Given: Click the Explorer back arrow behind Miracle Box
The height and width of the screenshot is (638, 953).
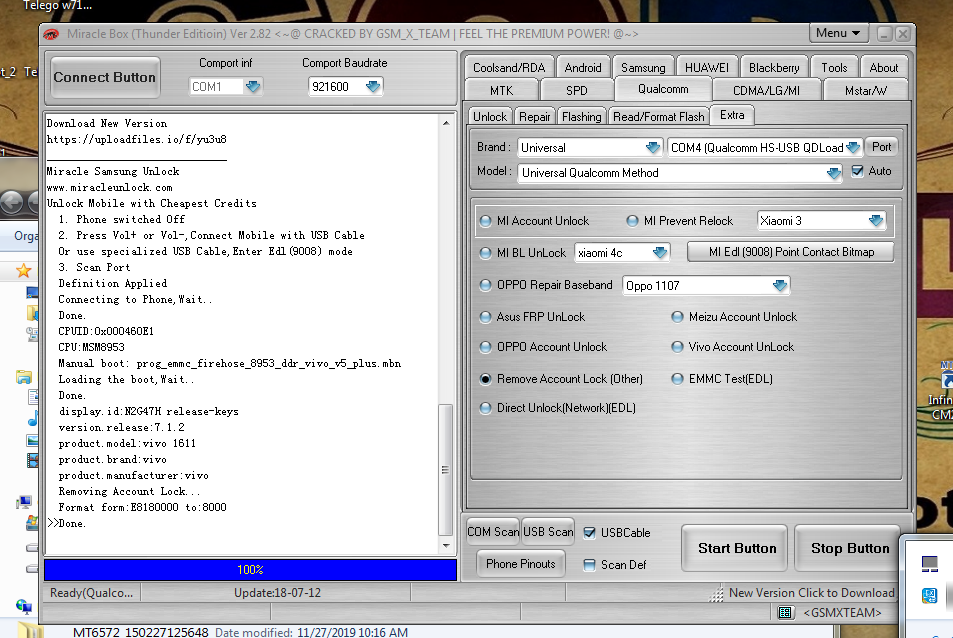Looking at the screenshot, I should 10,202.
